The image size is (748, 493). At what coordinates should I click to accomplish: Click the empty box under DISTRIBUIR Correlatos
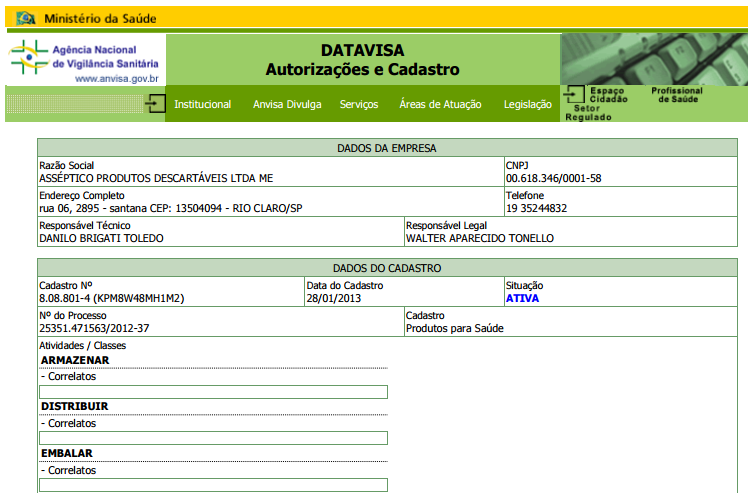coord(213,438)
